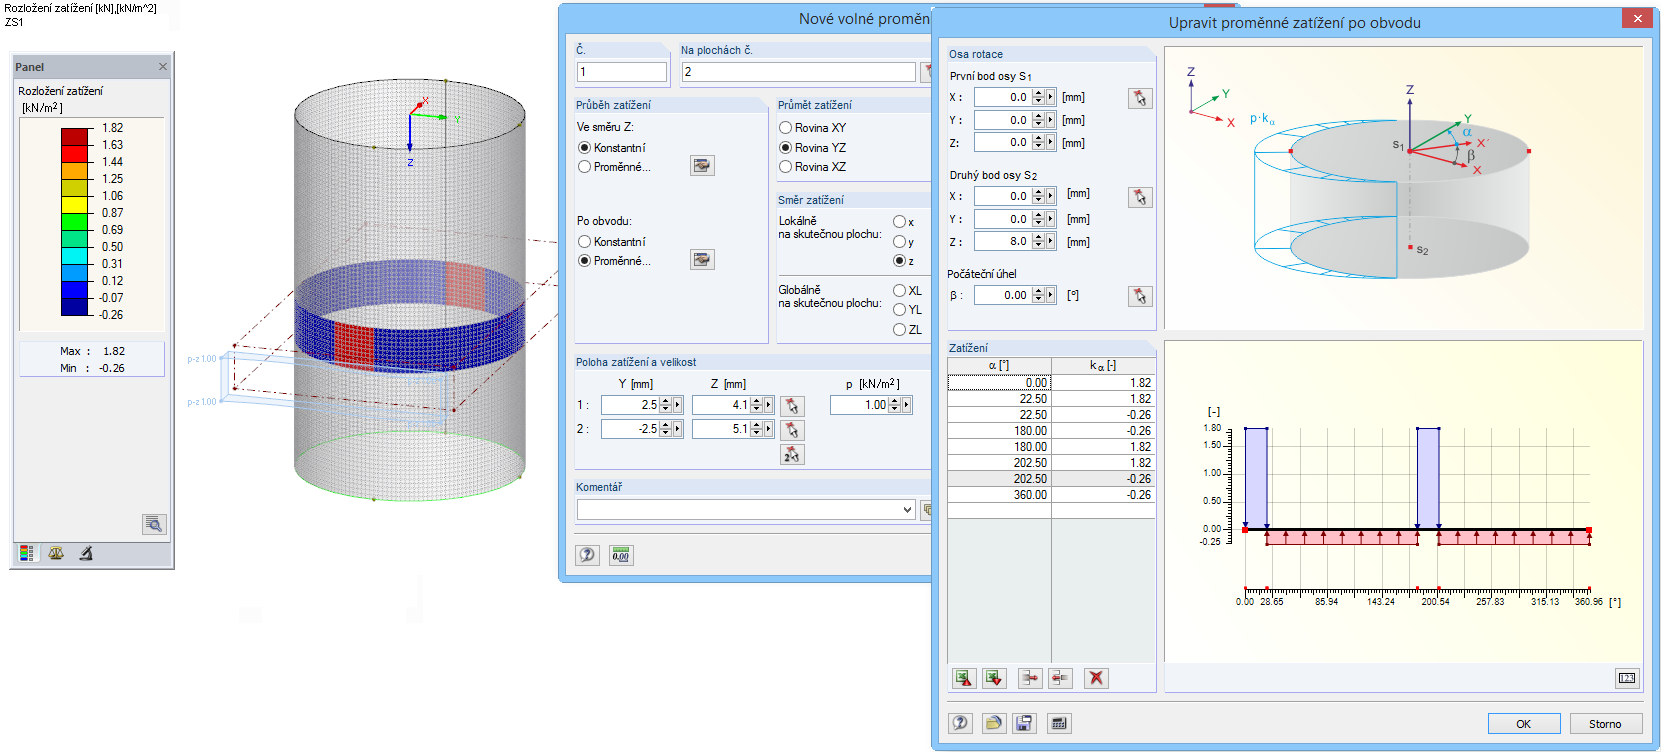This screenshot has height=752, width=1661.
Task: Click units calculator icon next to save icon
Action: click(x=1059, y=723)
